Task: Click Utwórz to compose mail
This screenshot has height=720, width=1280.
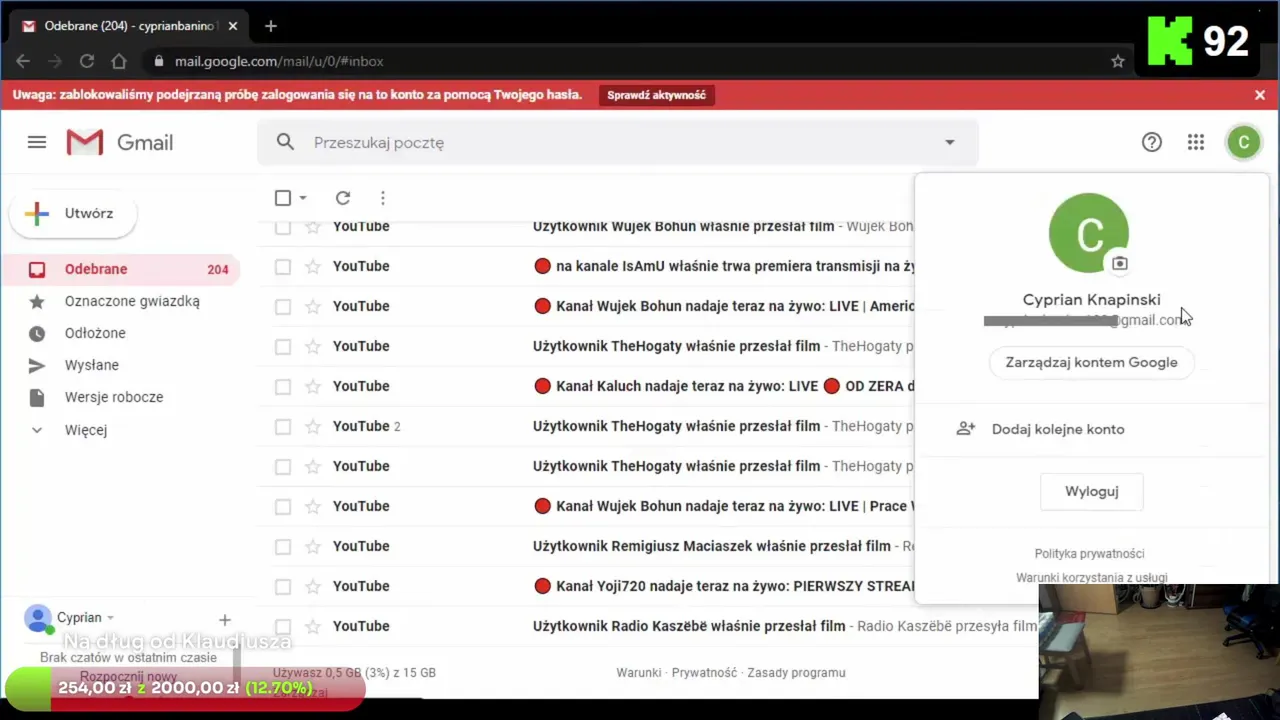Action: point(73,213)
